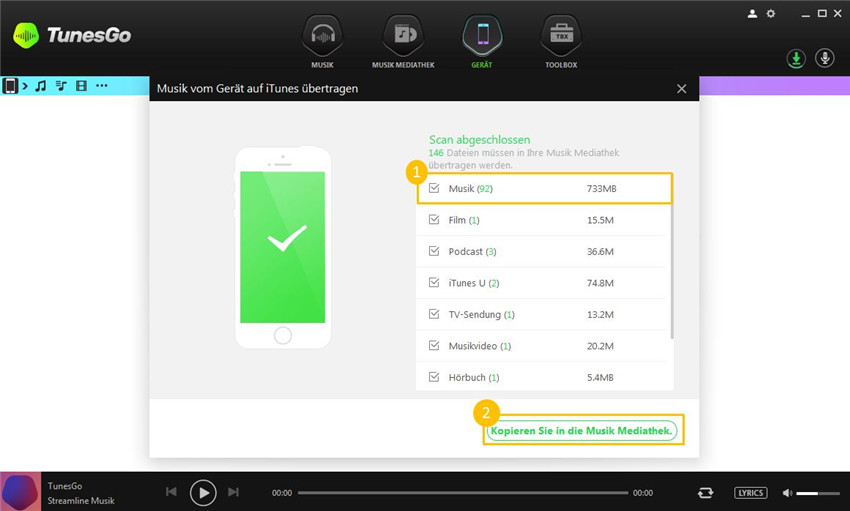850x511 pixels.
Task: Click the 733MB size value
Action: coord(602,189)
